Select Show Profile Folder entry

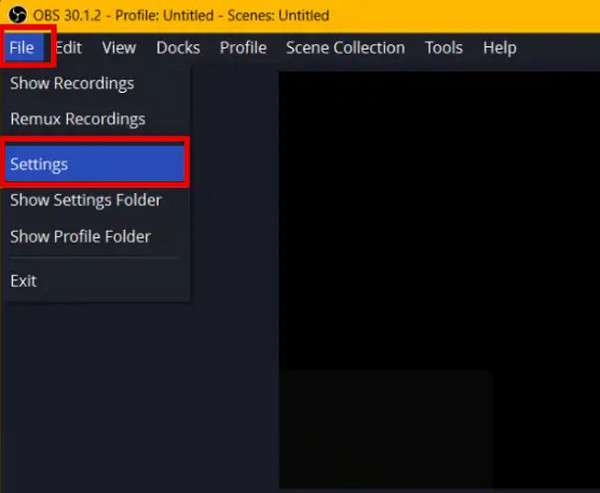(95, 236)
